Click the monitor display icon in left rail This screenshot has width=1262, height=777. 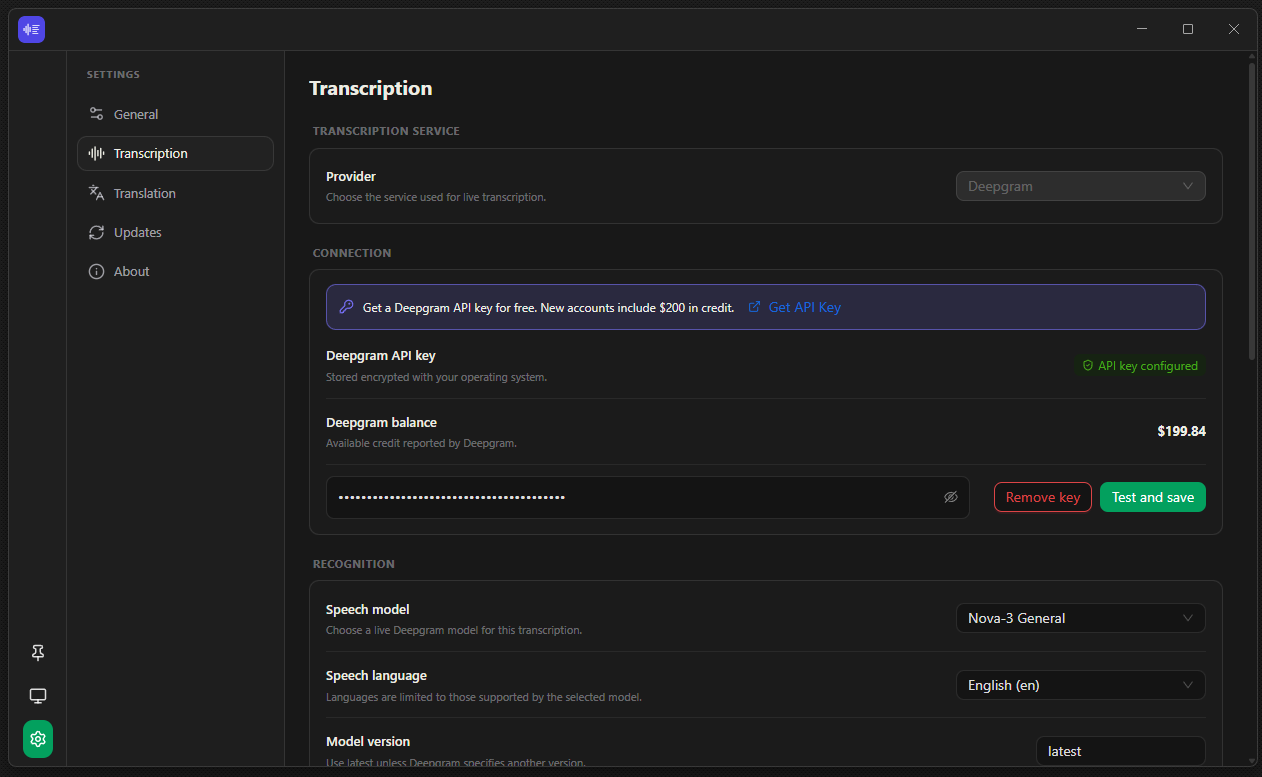[x=38, y=696]
